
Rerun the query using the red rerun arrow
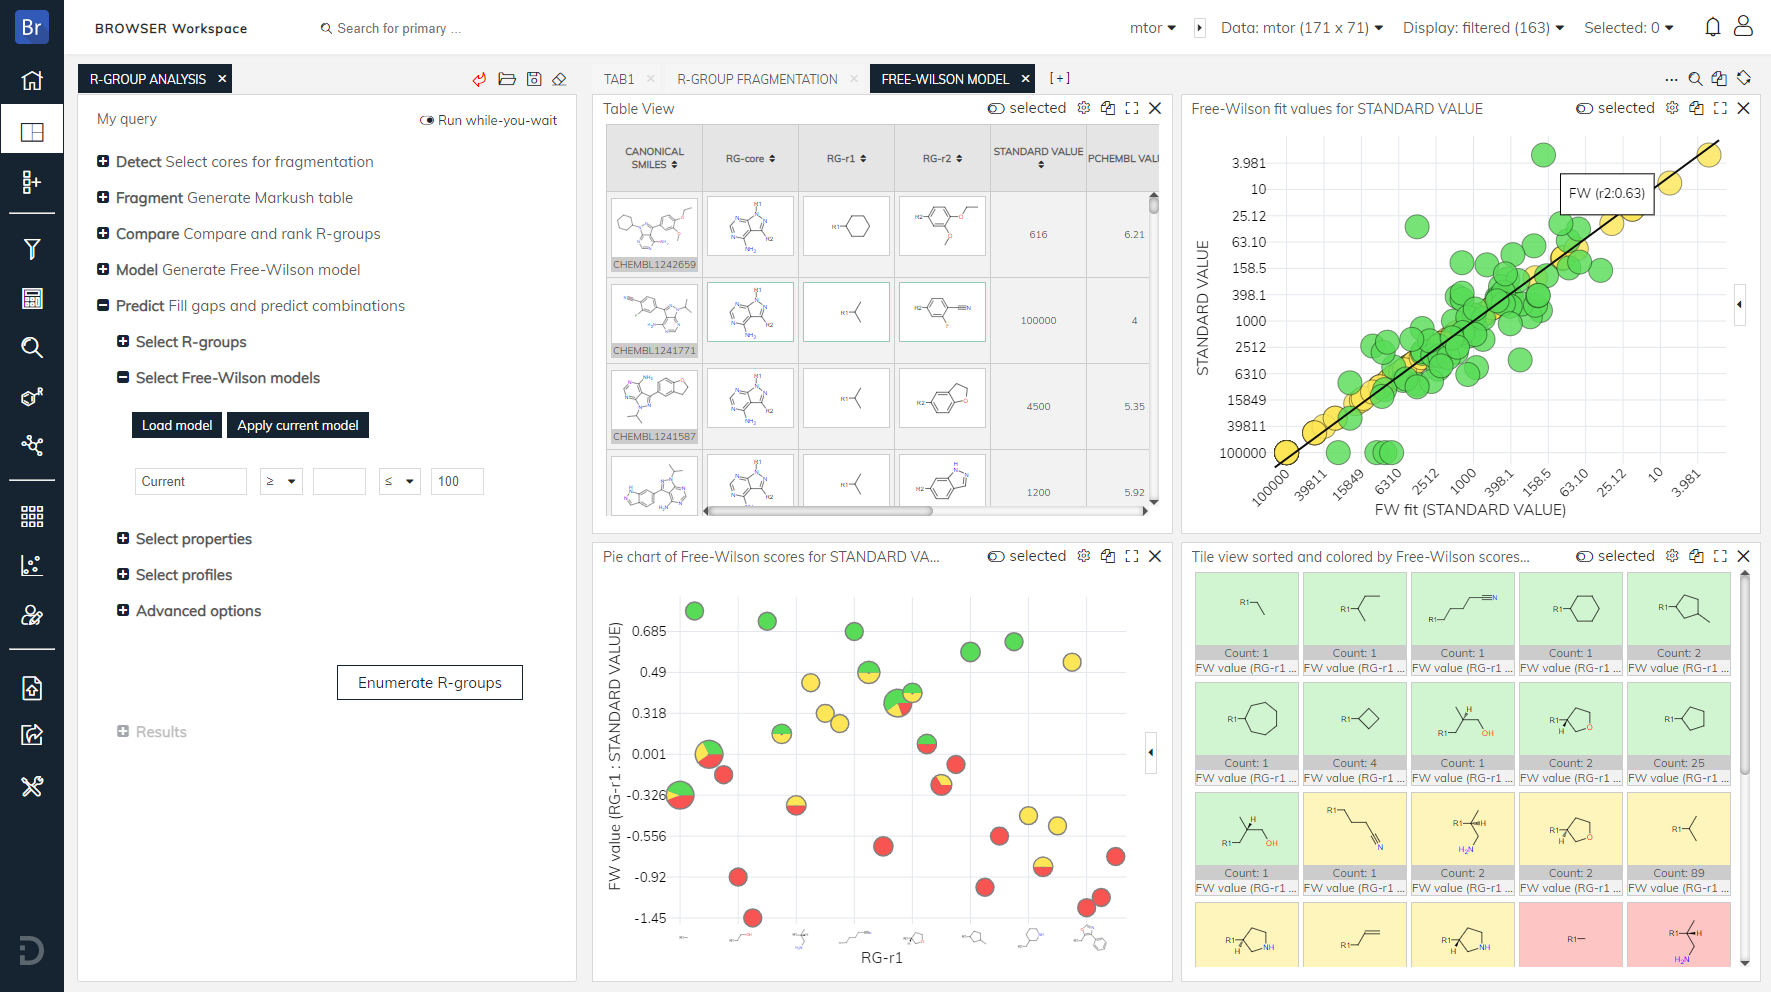[x=480, y=78]
